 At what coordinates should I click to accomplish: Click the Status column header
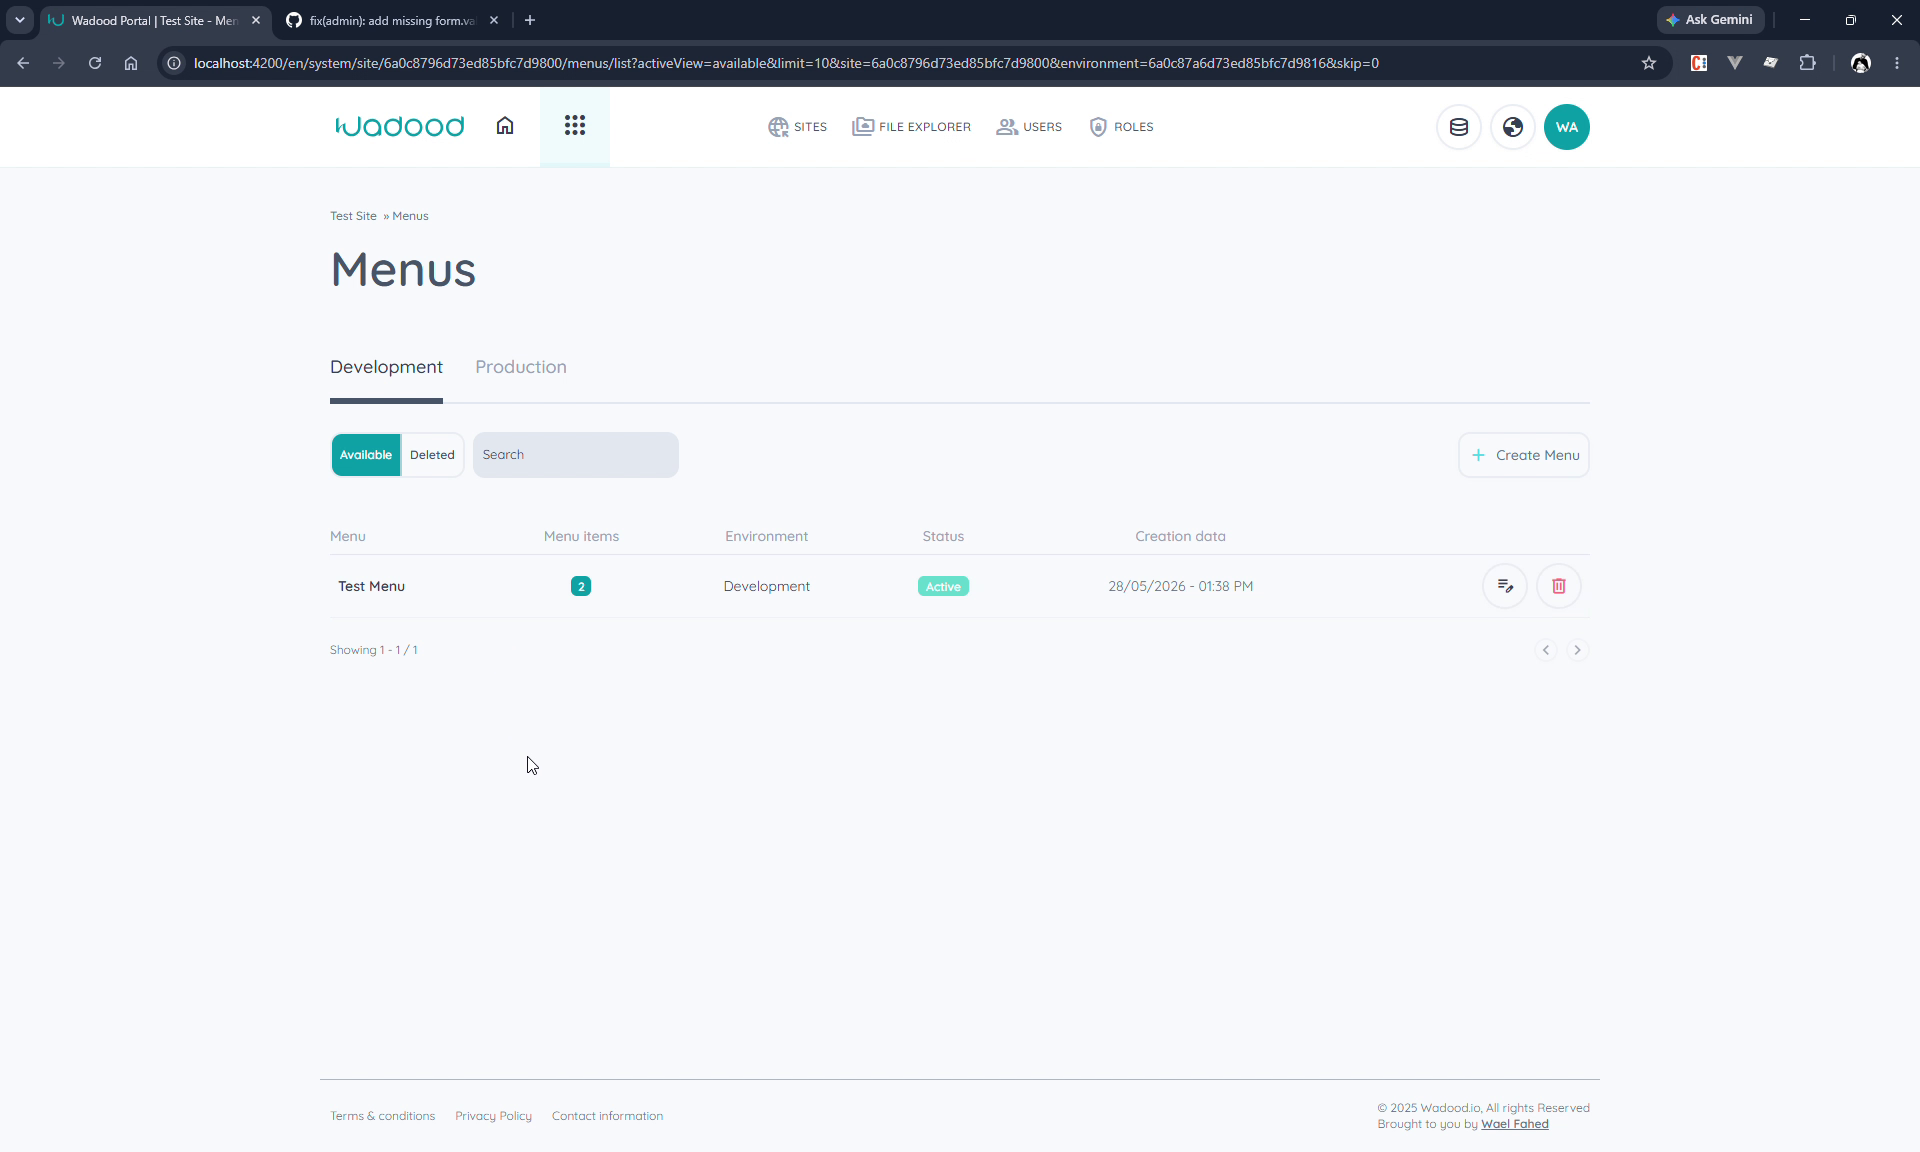pyautogui.click(x=943, y=536)
